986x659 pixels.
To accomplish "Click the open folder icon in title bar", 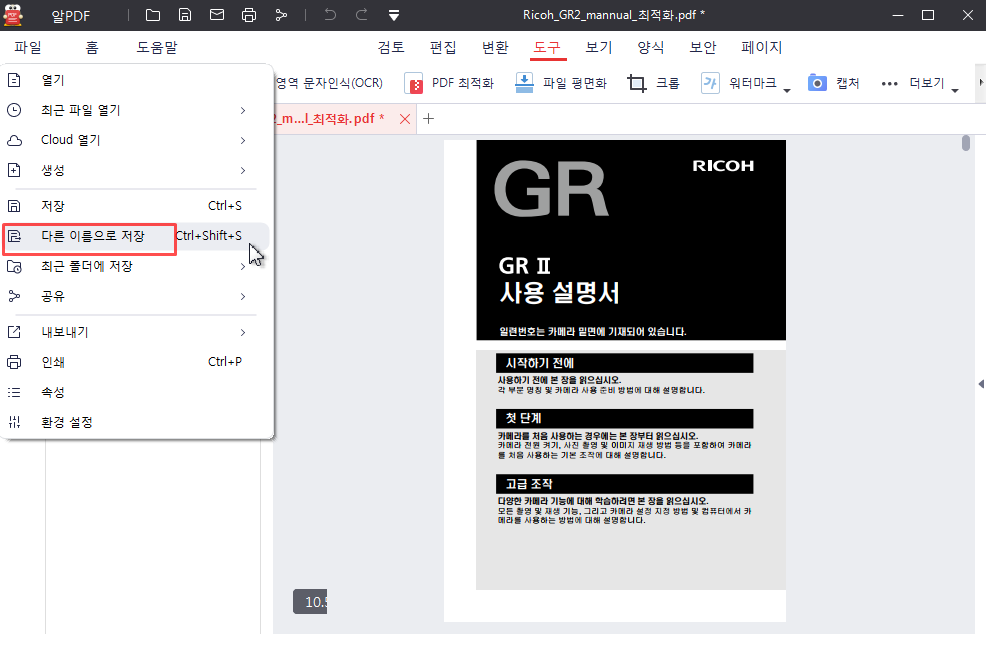I will 153,15.
